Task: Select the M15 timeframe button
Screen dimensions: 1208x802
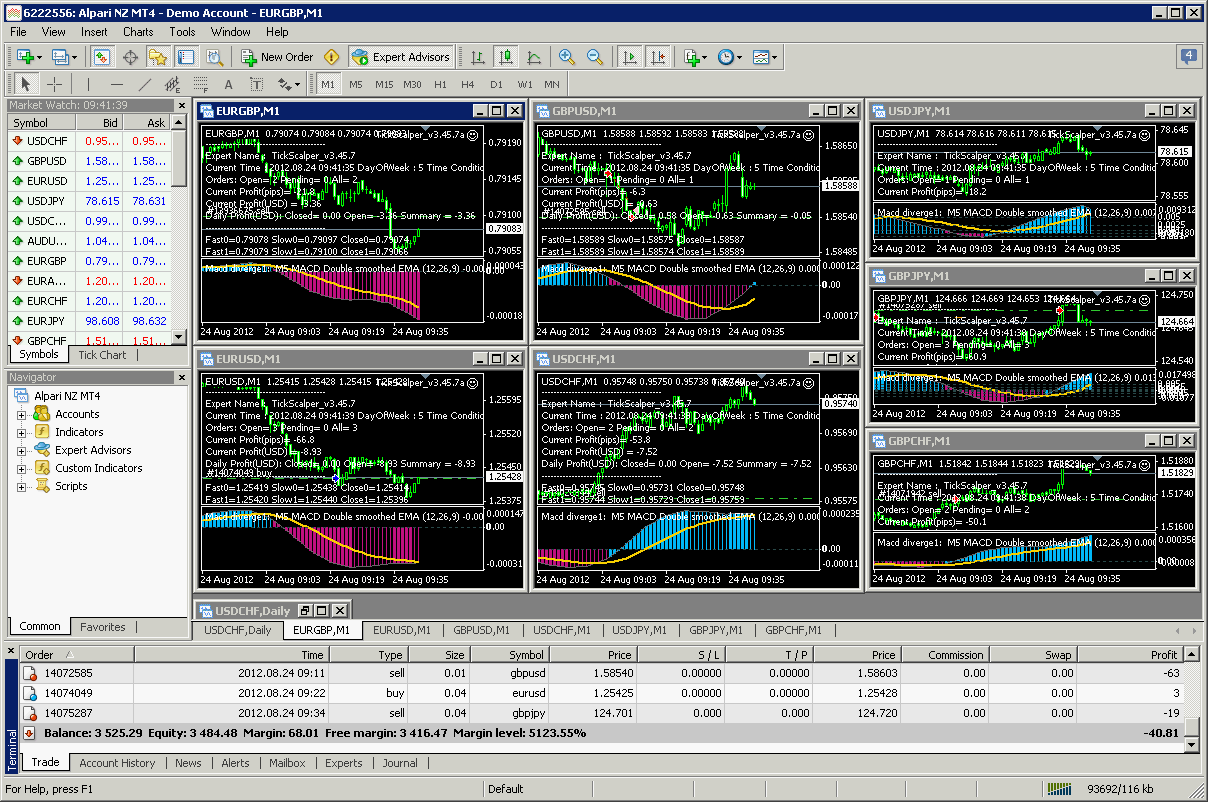Action: pos(384,84)
